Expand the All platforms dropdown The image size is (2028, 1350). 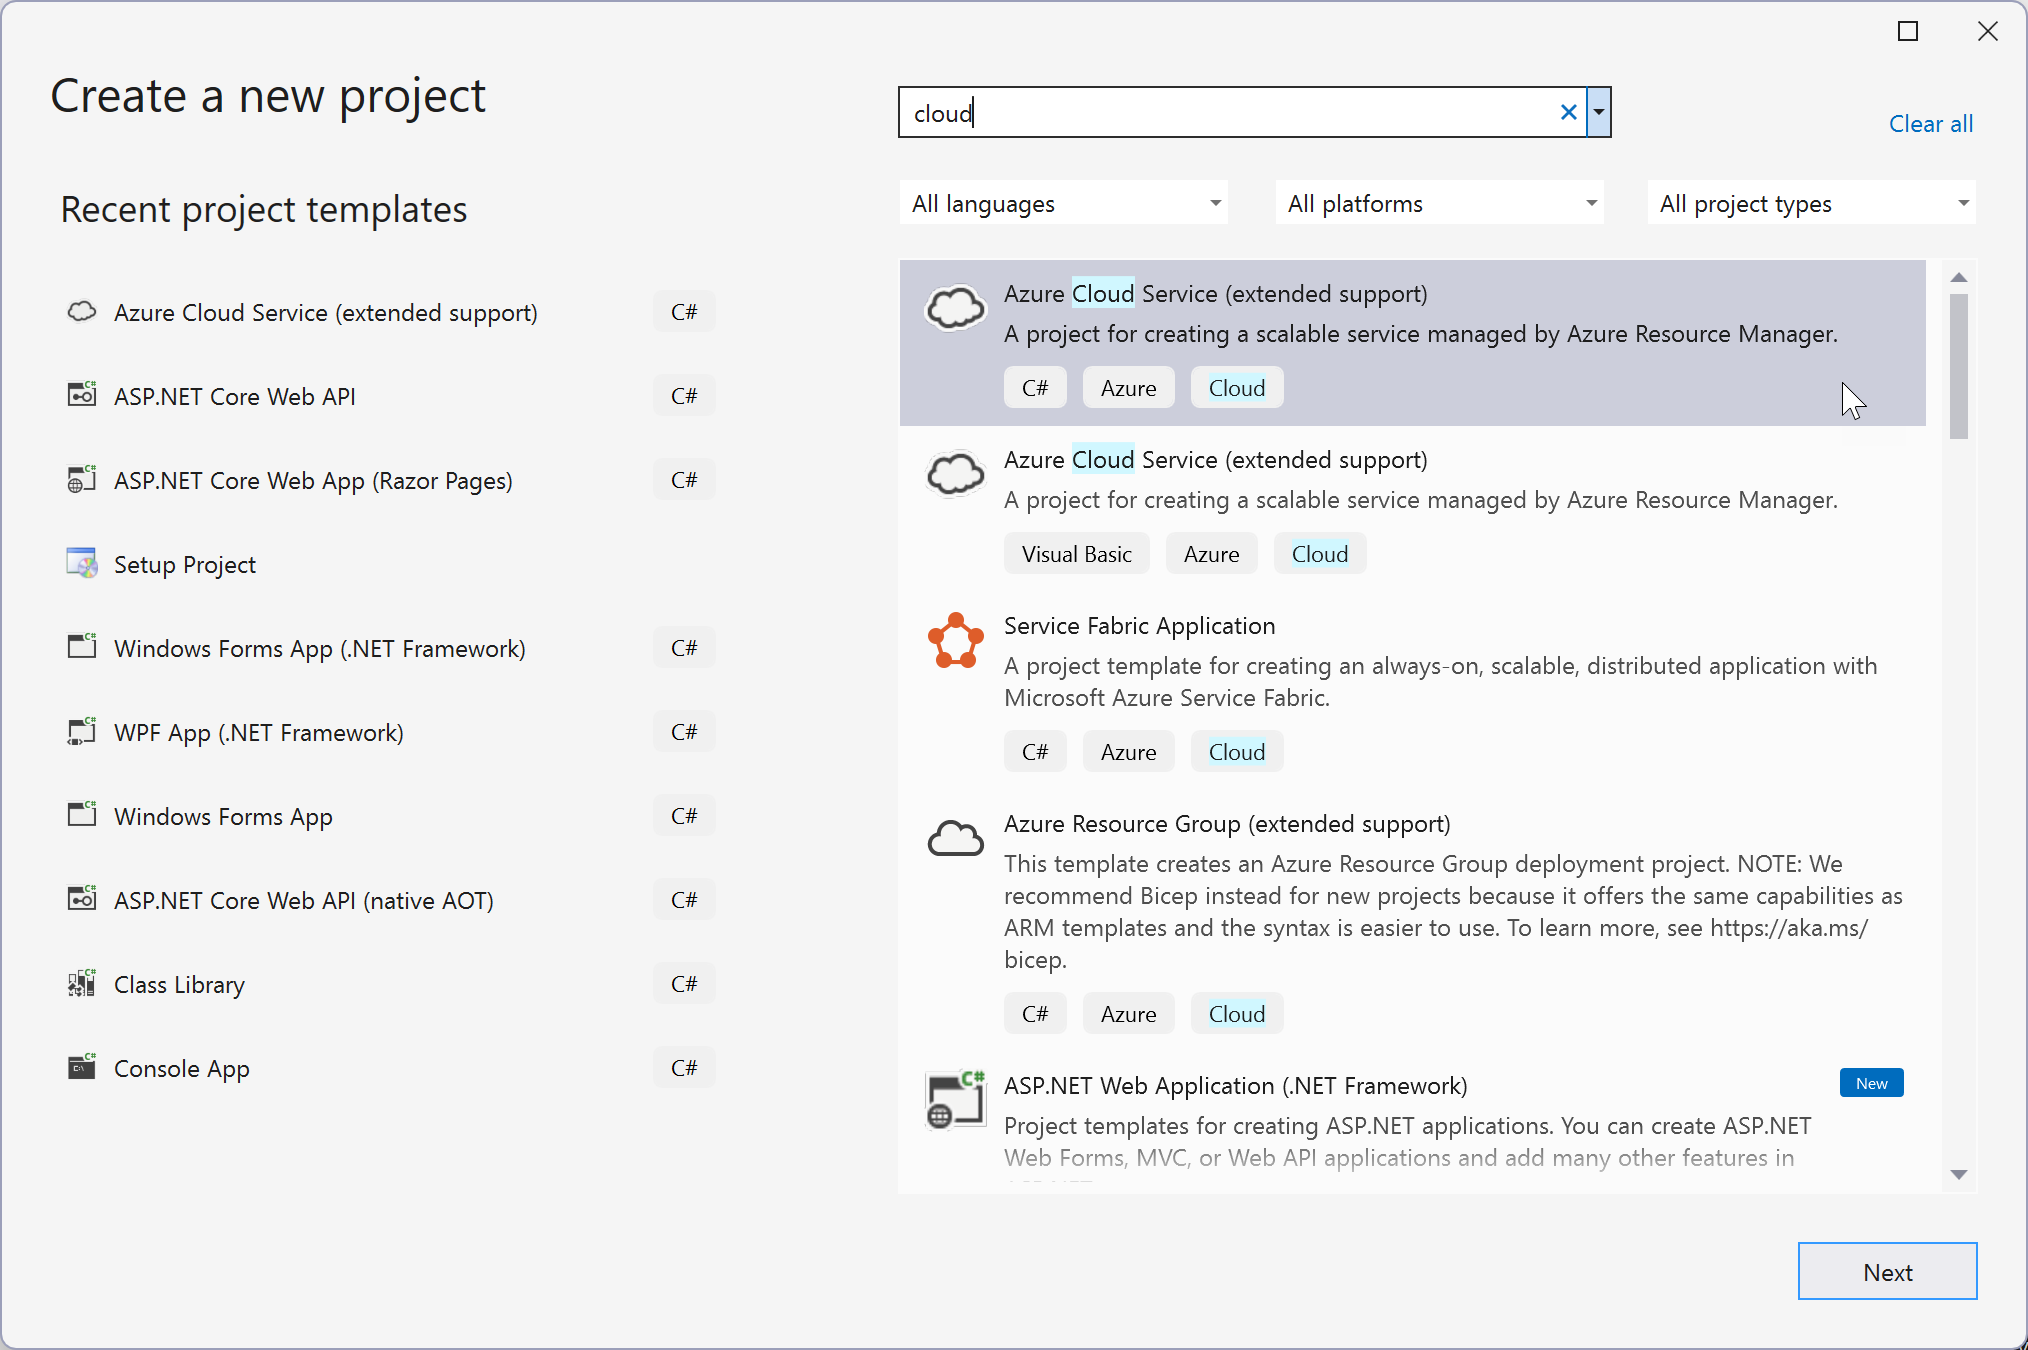[1439, 202]
